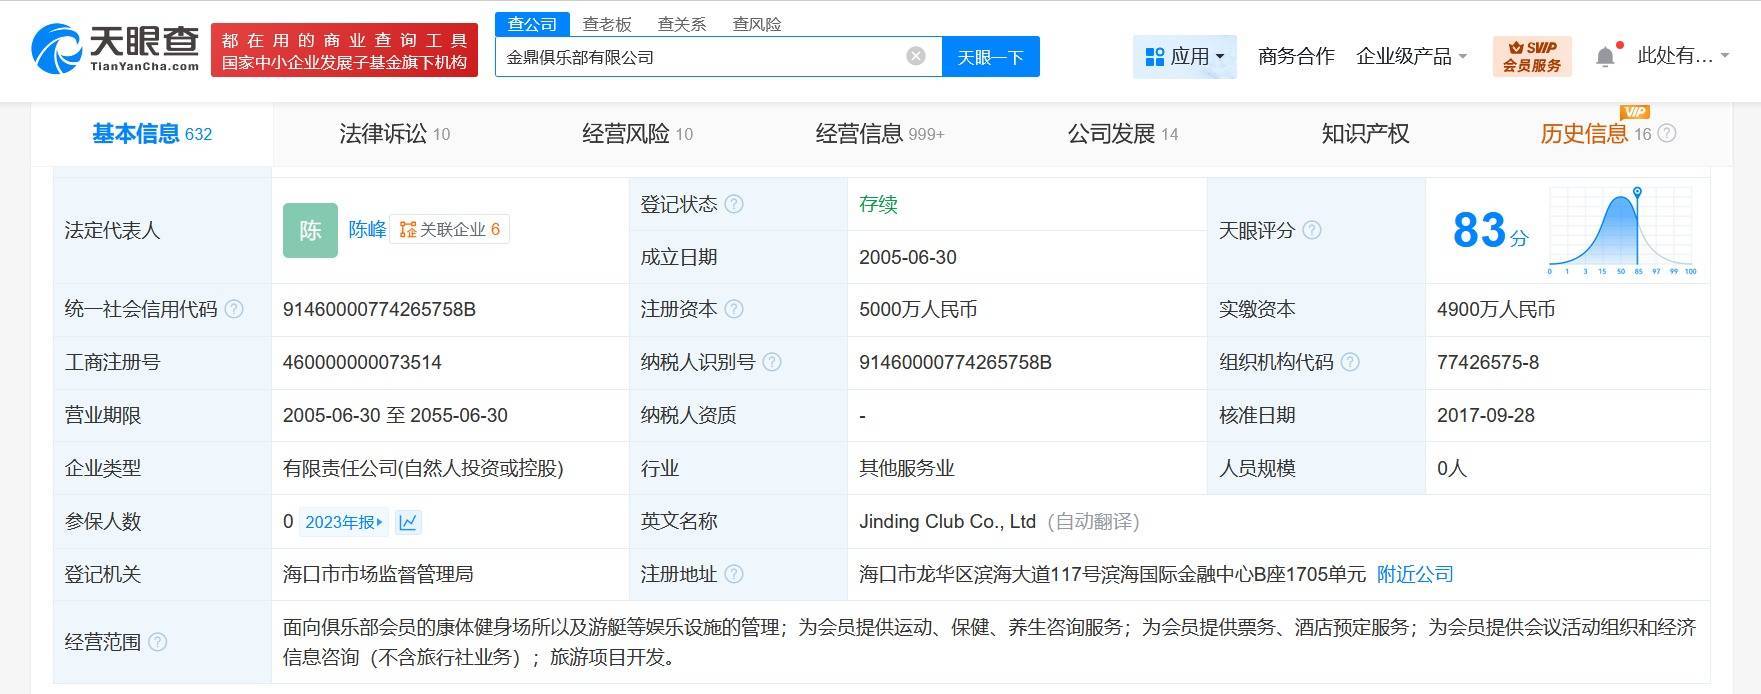
Task: Click the business term 2005-06-30 至 2055-06-30
Action: [x=395, y=415]
